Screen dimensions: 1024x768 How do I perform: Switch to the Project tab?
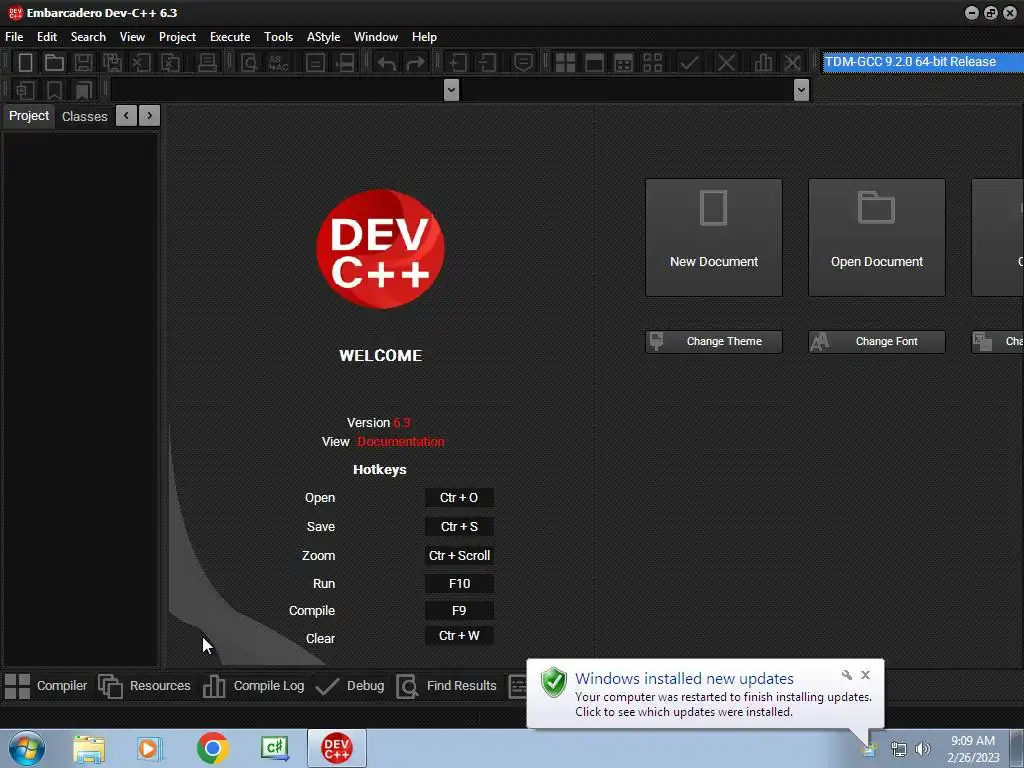point(29,116)
